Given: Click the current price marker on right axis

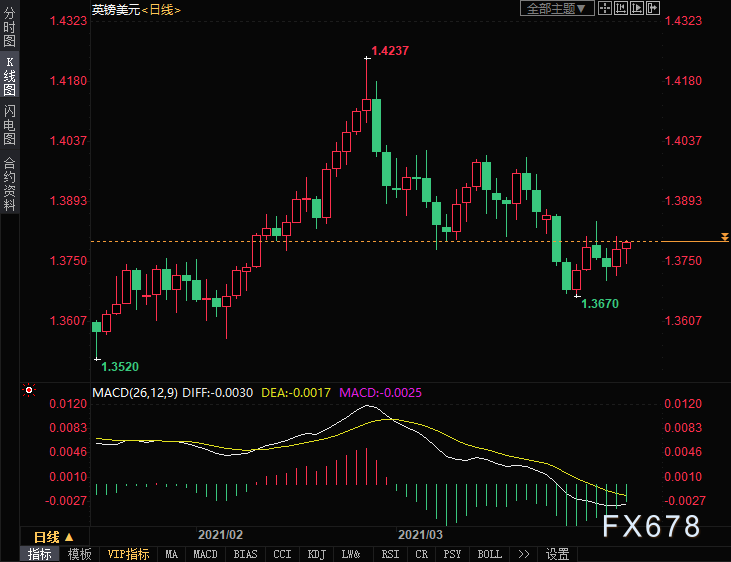Looking at the screenshot, I should tap(724, 237).
